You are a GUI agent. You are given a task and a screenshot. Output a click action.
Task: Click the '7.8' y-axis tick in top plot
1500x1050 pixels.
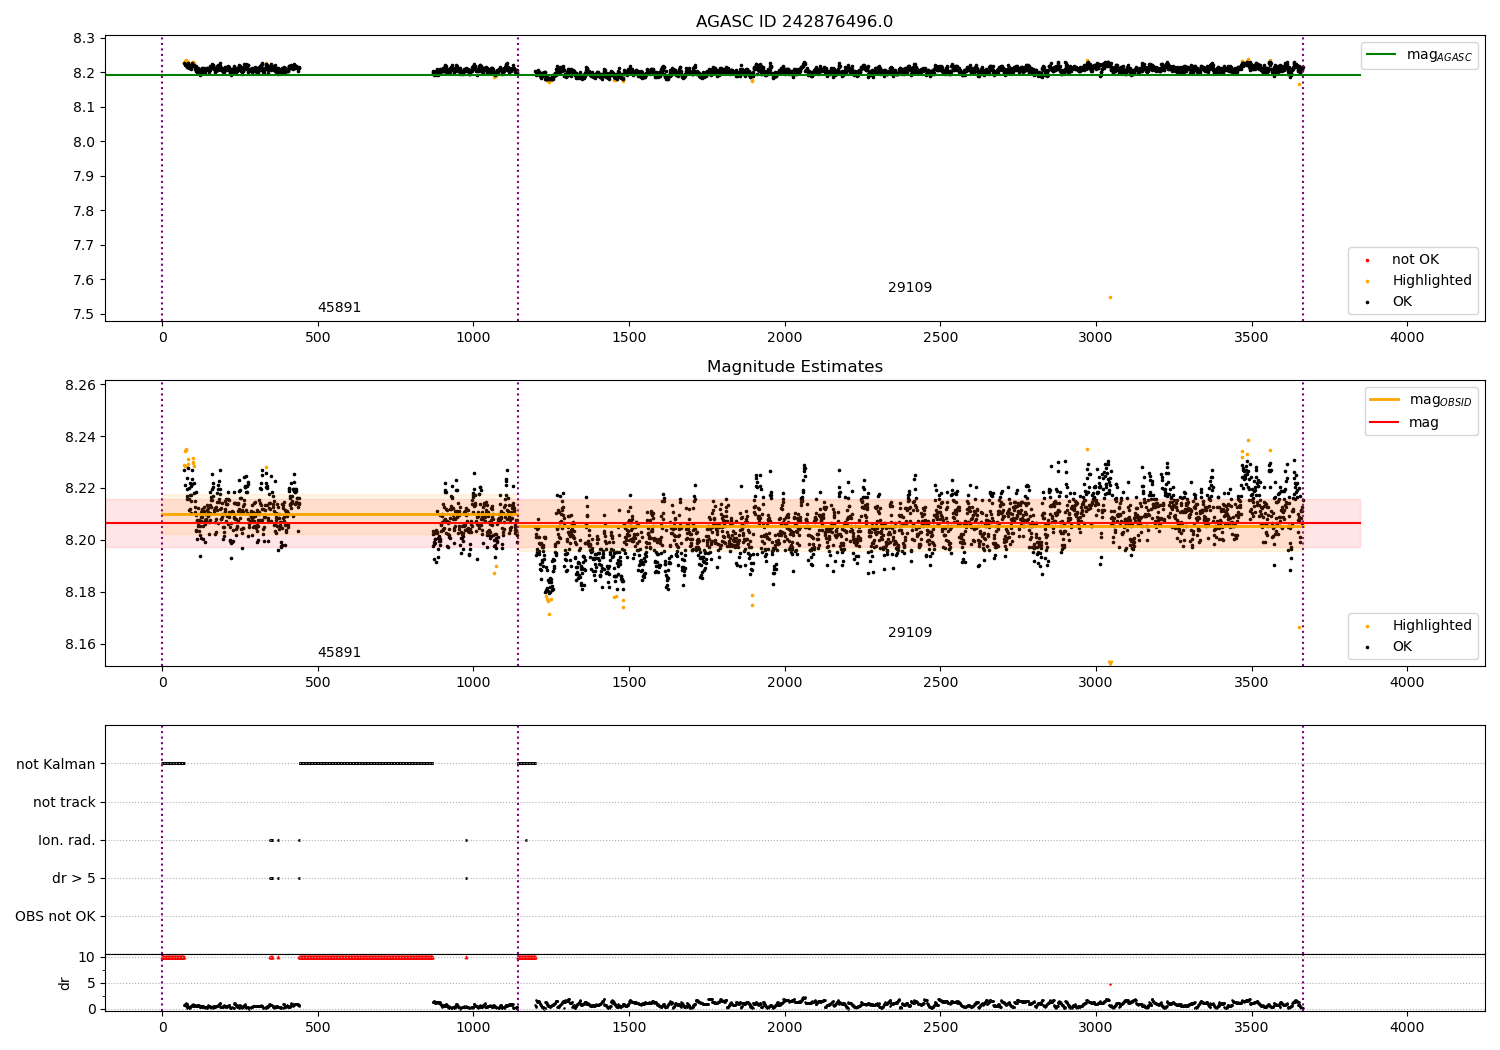click(x=85, y=211)
